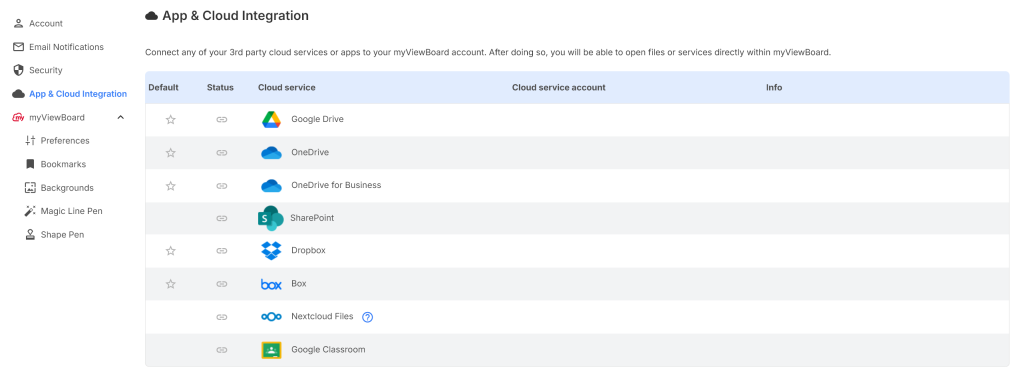Click the Box service name
Screen dimensions: 1024x392
(298, 284)
